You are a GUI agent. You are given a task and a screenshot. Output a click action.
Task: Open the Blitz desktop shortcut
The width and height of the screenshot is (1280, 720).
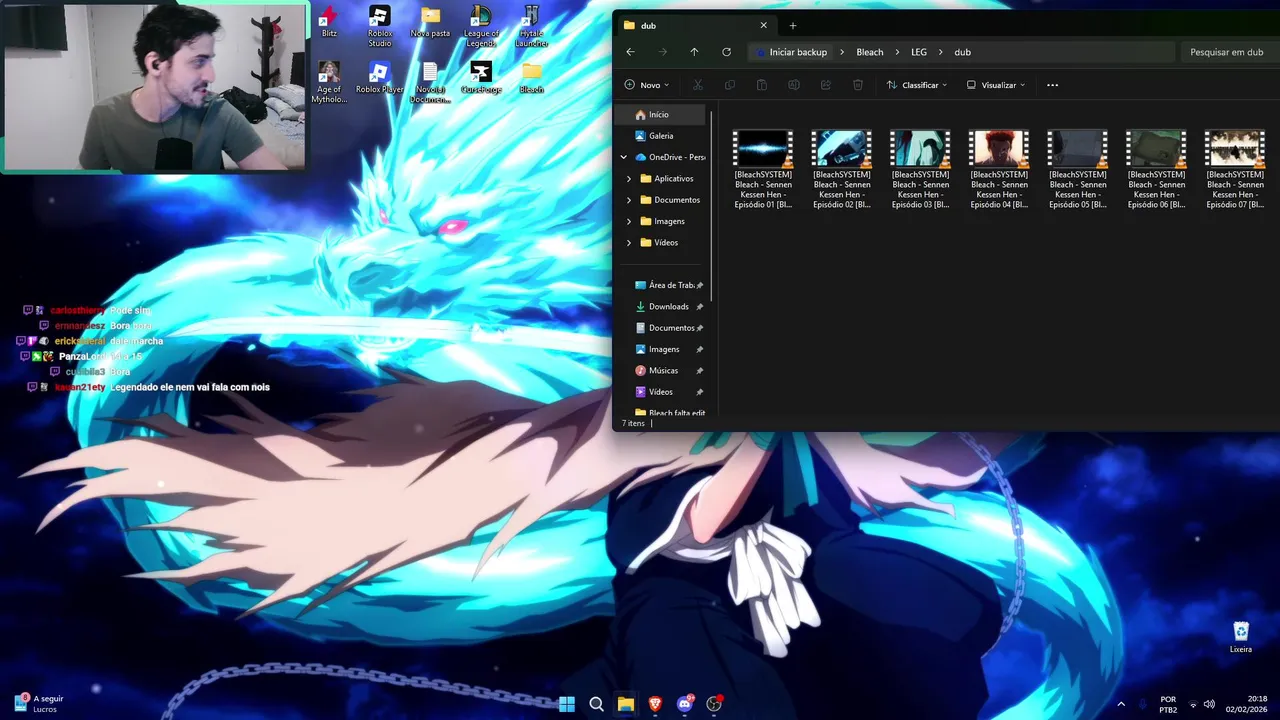coord(329,22)
